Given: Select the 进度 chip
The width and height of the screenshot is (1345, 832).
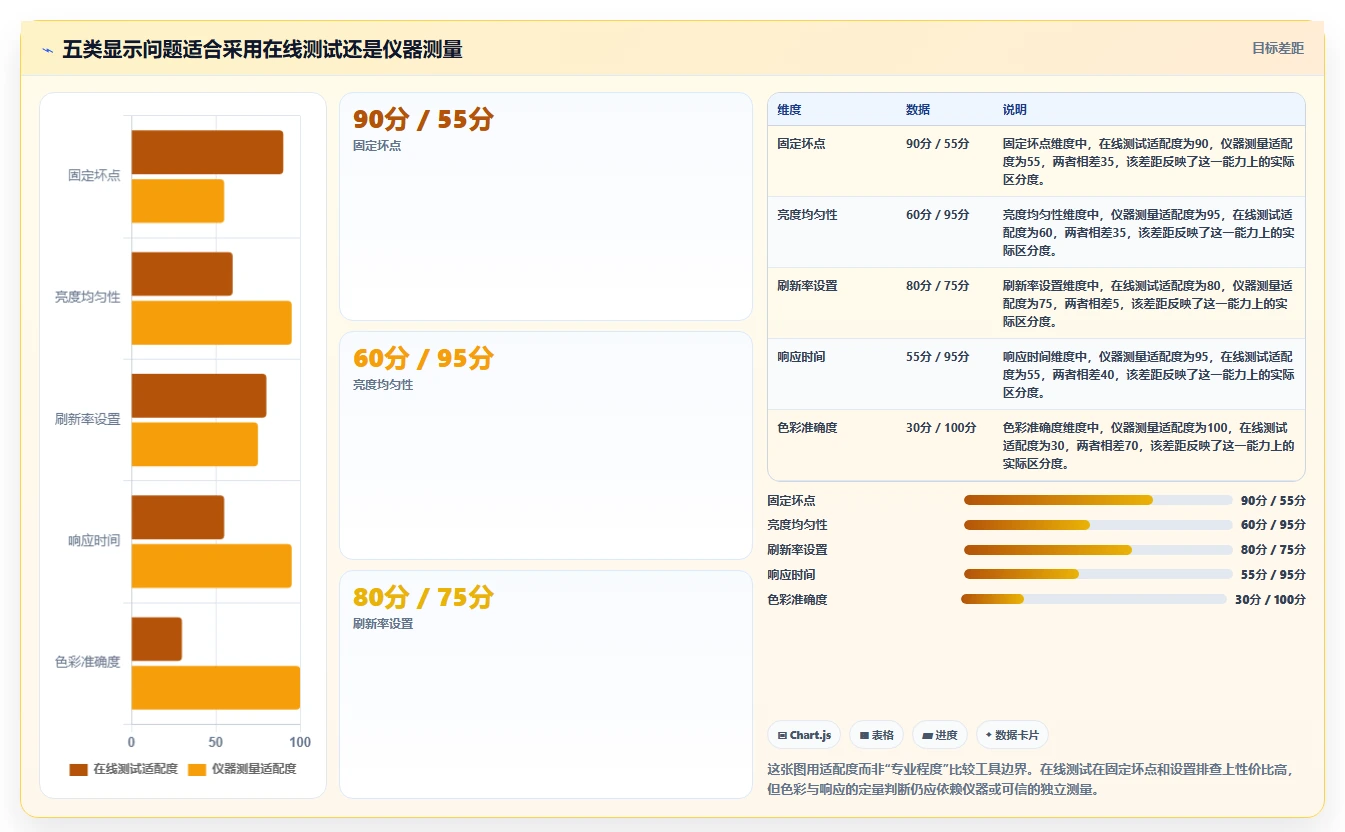Looking at the screenshot, I should 939,735.
